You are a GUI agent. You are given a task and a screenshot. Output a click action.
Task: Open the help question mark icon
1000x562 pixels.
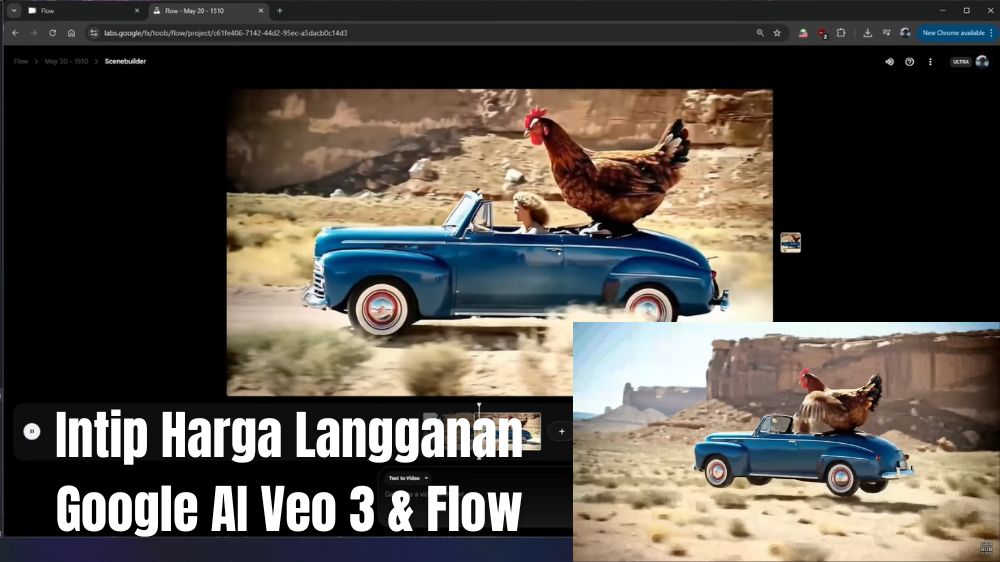point(909,61)
